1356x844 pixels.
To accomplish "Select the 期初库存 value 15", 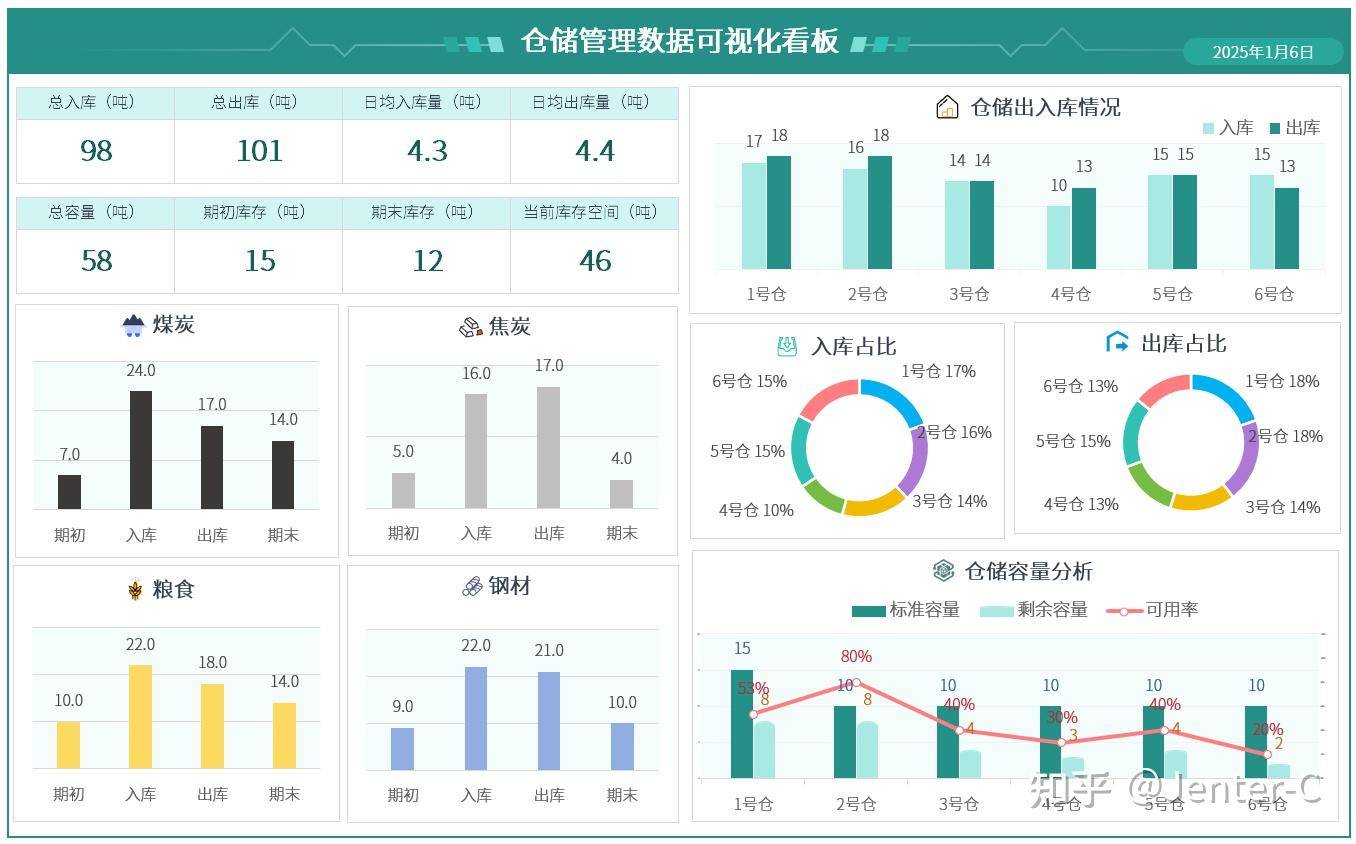I will (259, 261).
